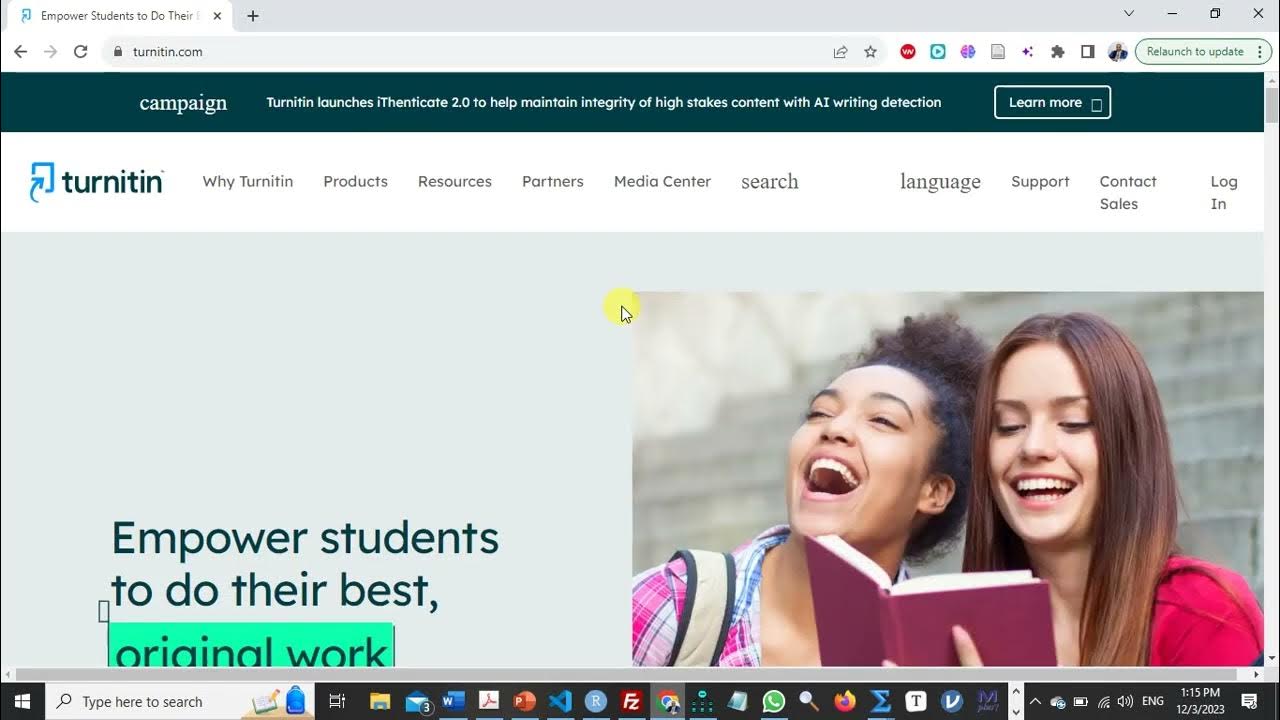Open the purple sparkles extension
This screenshot has height=720, width=1280.
coord(1028,52)
